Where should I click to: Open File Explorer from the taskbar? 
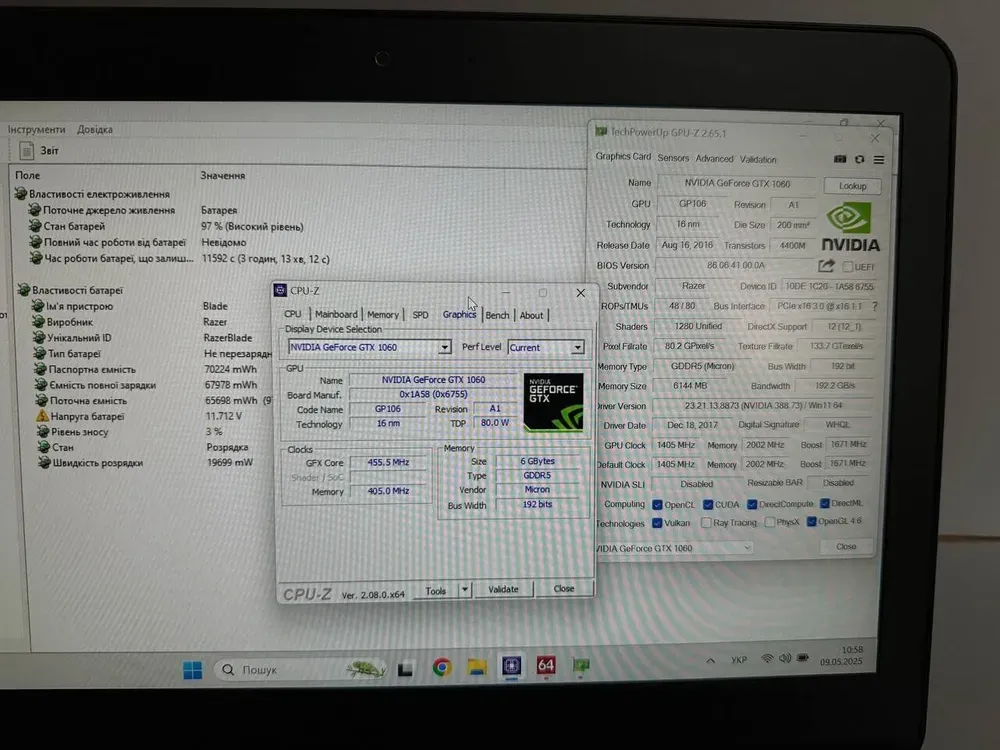pos(477,667)
